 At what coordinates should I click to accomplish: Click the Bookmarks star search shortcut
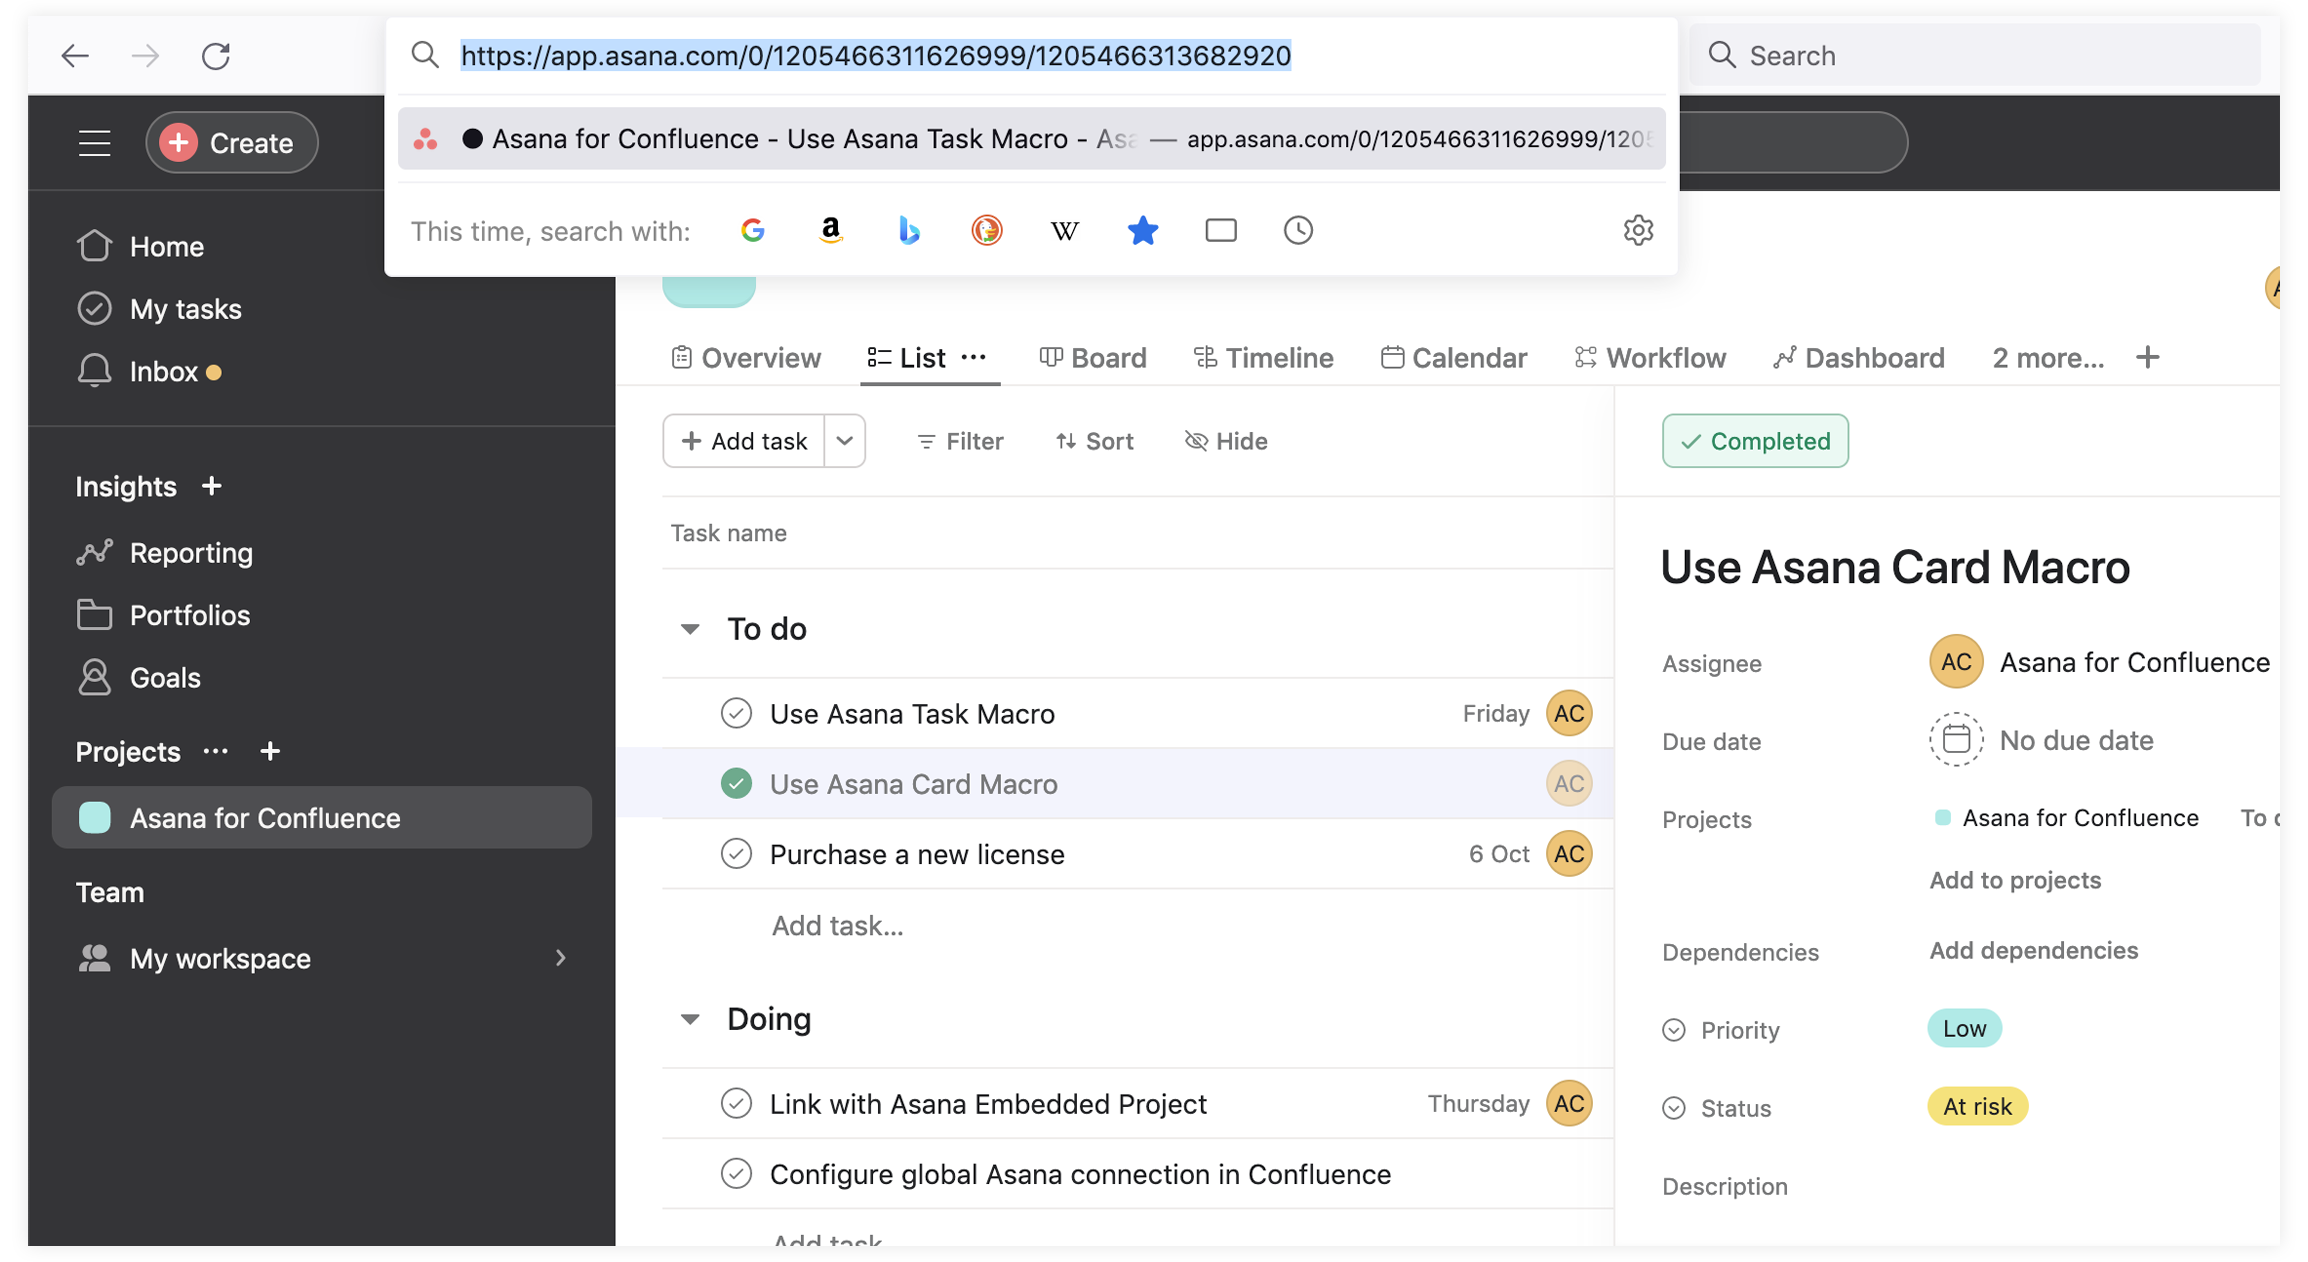1142,231
